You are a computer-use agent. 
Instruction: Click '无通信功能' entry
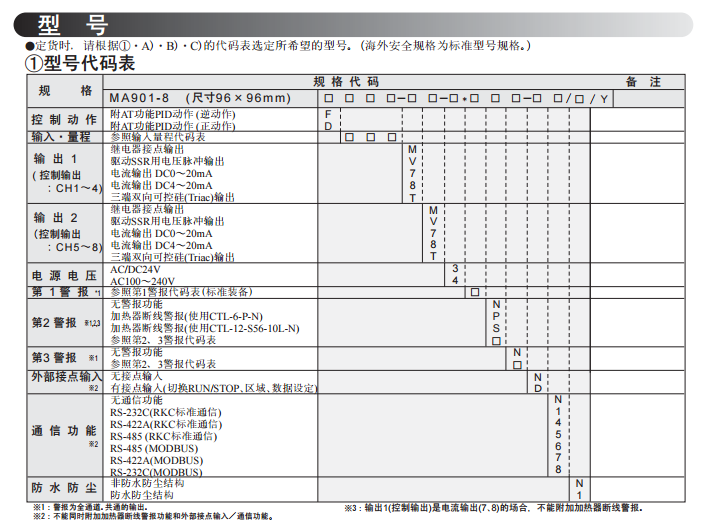point(136,400)
